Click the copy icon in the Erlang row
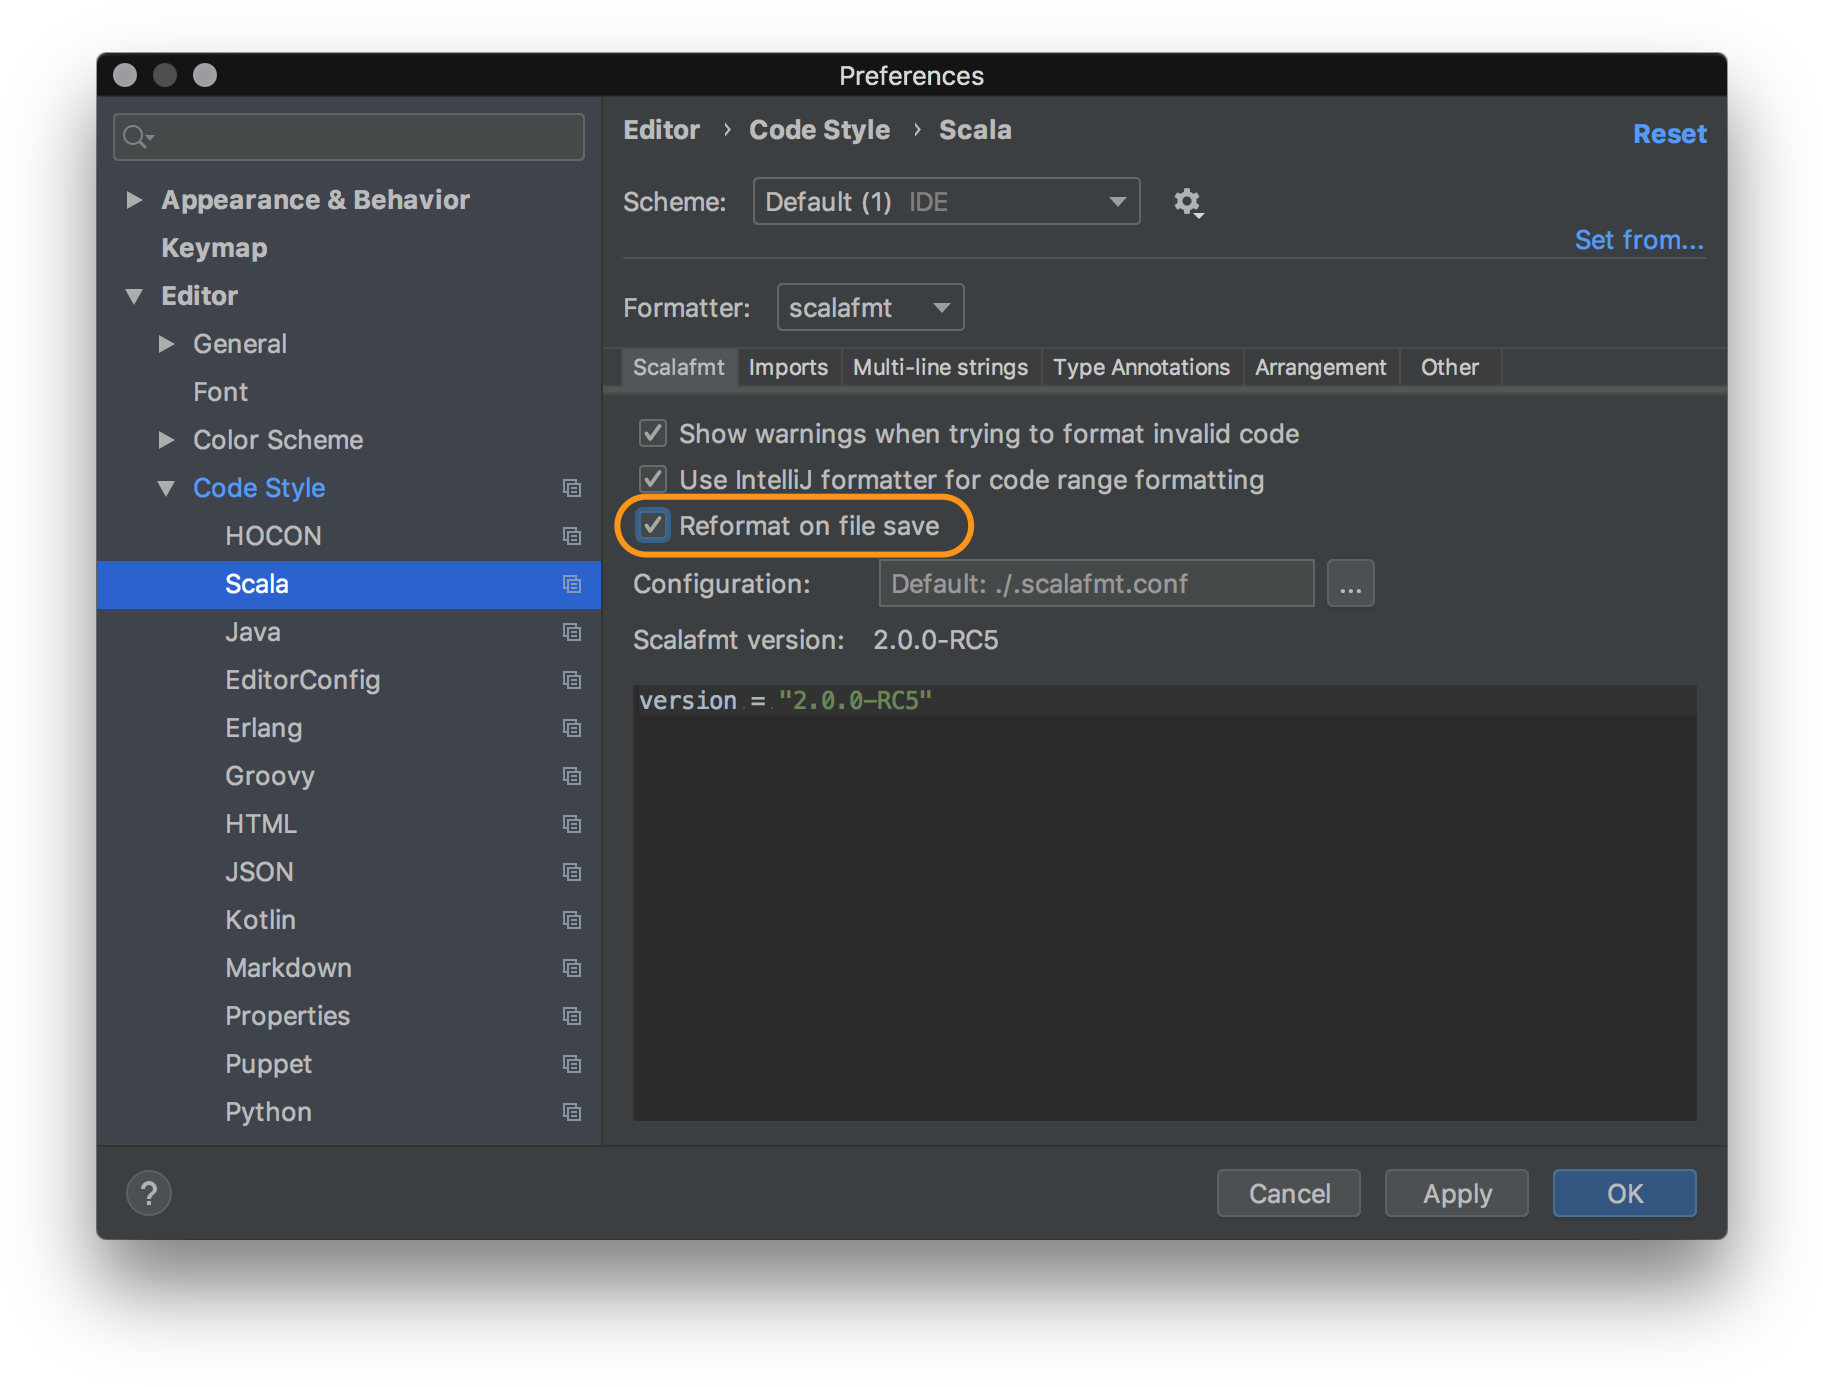1823x1387 pixels. point(572,728)
